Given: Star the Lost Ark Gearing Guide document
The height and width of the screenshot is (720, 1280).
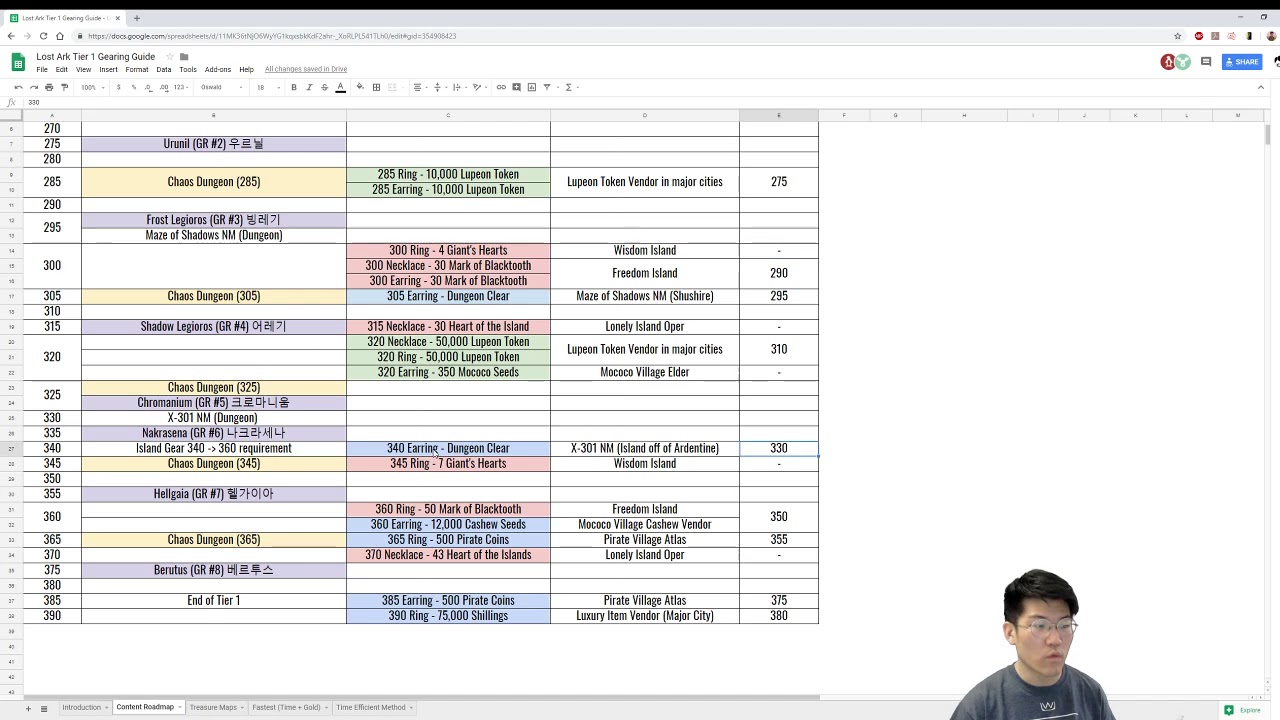Looking at the screenshot, I should [170, 57].
